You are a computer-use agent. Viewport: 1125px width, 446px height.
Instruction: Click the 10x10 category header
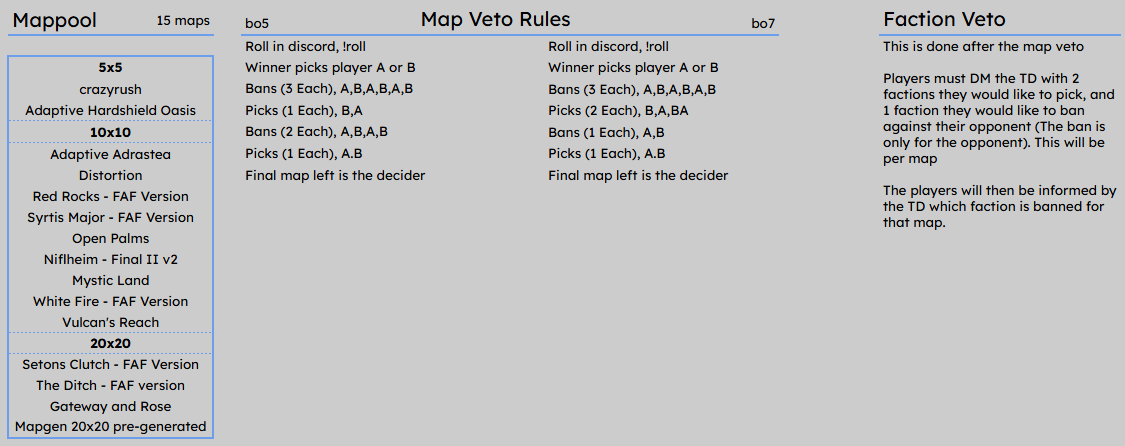pos(110,133)
